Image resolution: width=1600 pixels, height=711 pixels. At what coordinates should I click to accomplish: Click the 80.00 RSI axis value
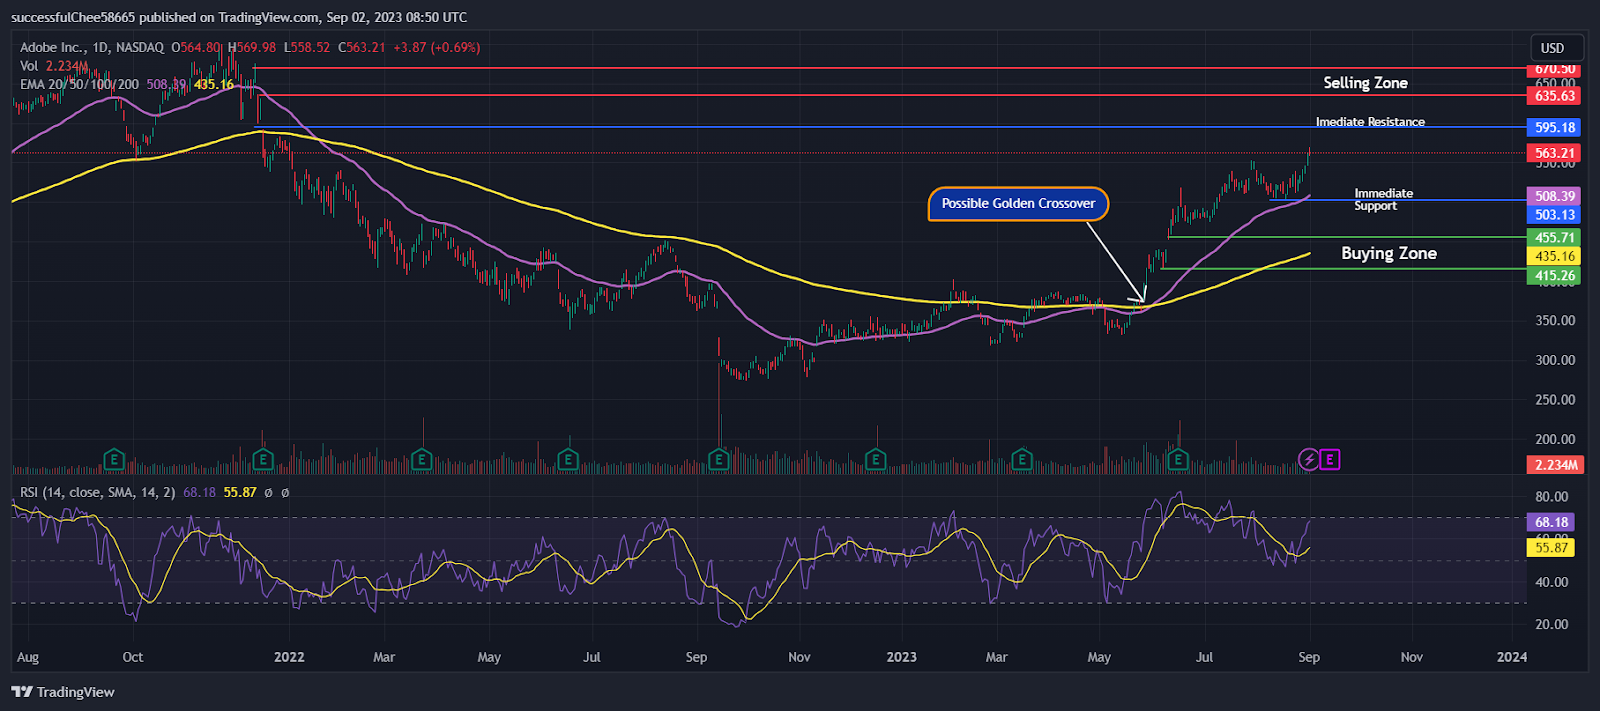point(1552,497)
